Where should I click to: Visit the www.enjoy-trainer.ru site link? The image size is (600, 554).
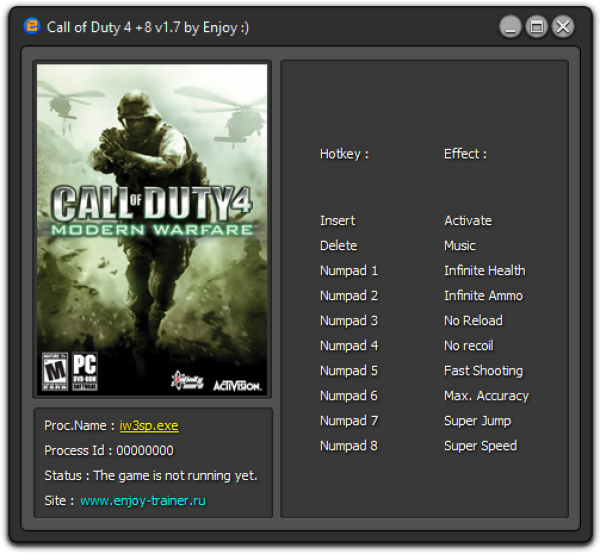143,500
